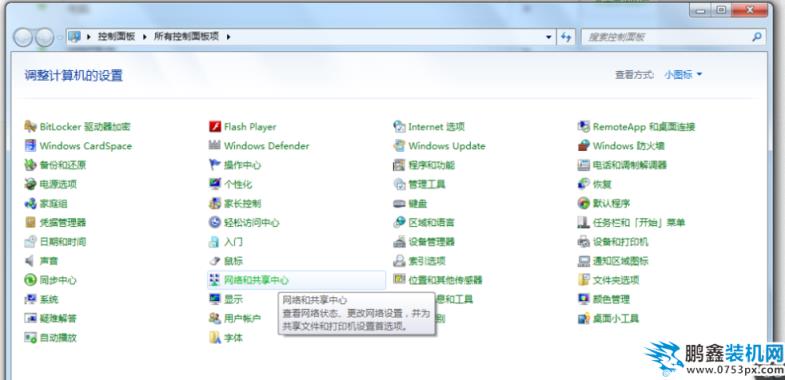This screenshot has width=785, height=380.
Task: Open 网络和共享中心 link
Action: click(x=256, y=280)
